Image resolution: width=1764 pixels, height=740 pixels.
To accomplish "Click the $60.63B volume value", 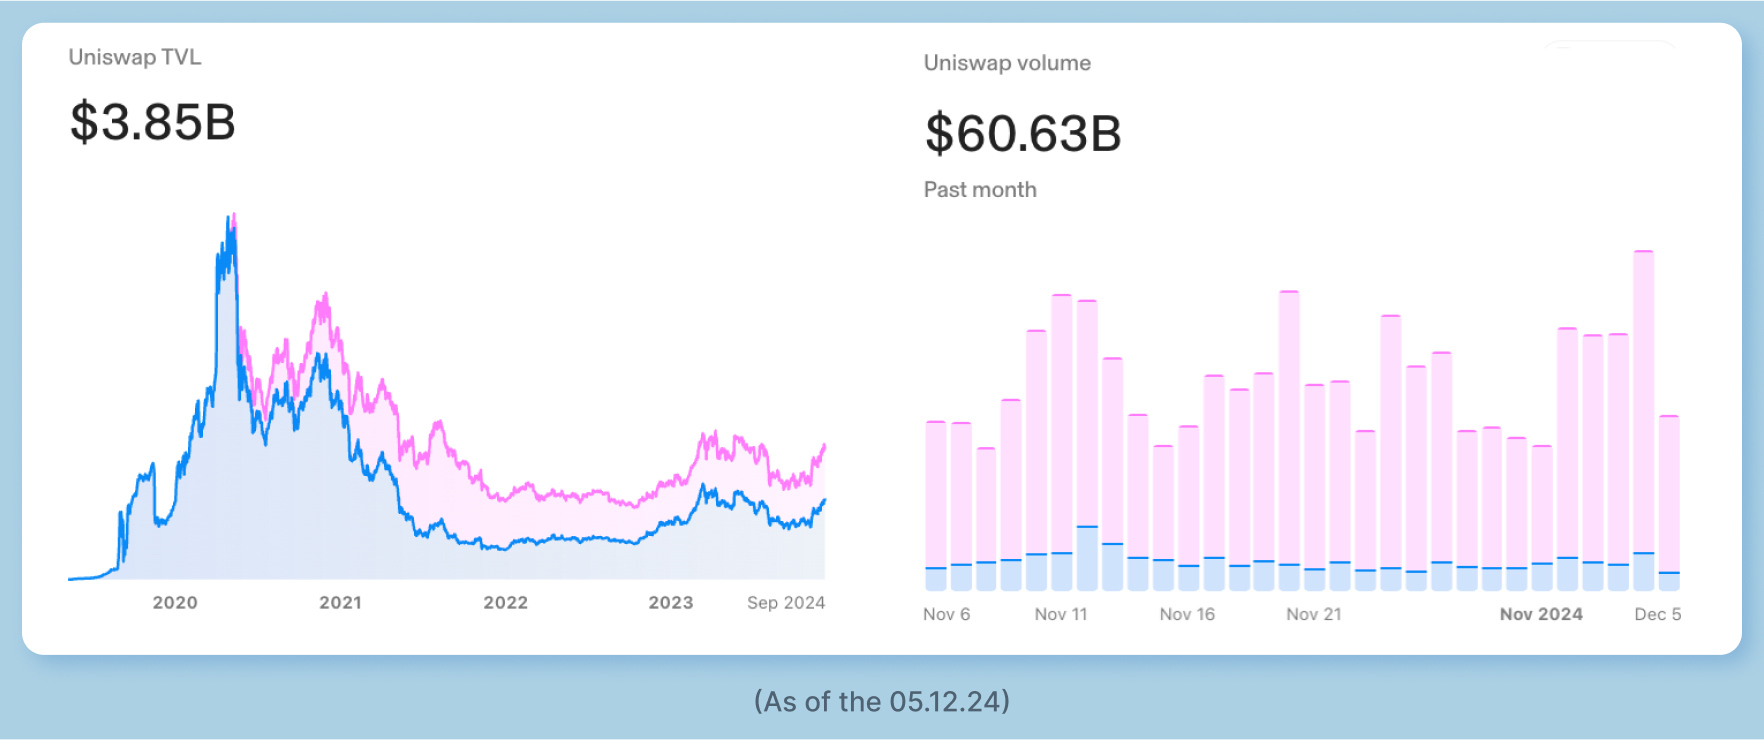I will coord(1023,133).
